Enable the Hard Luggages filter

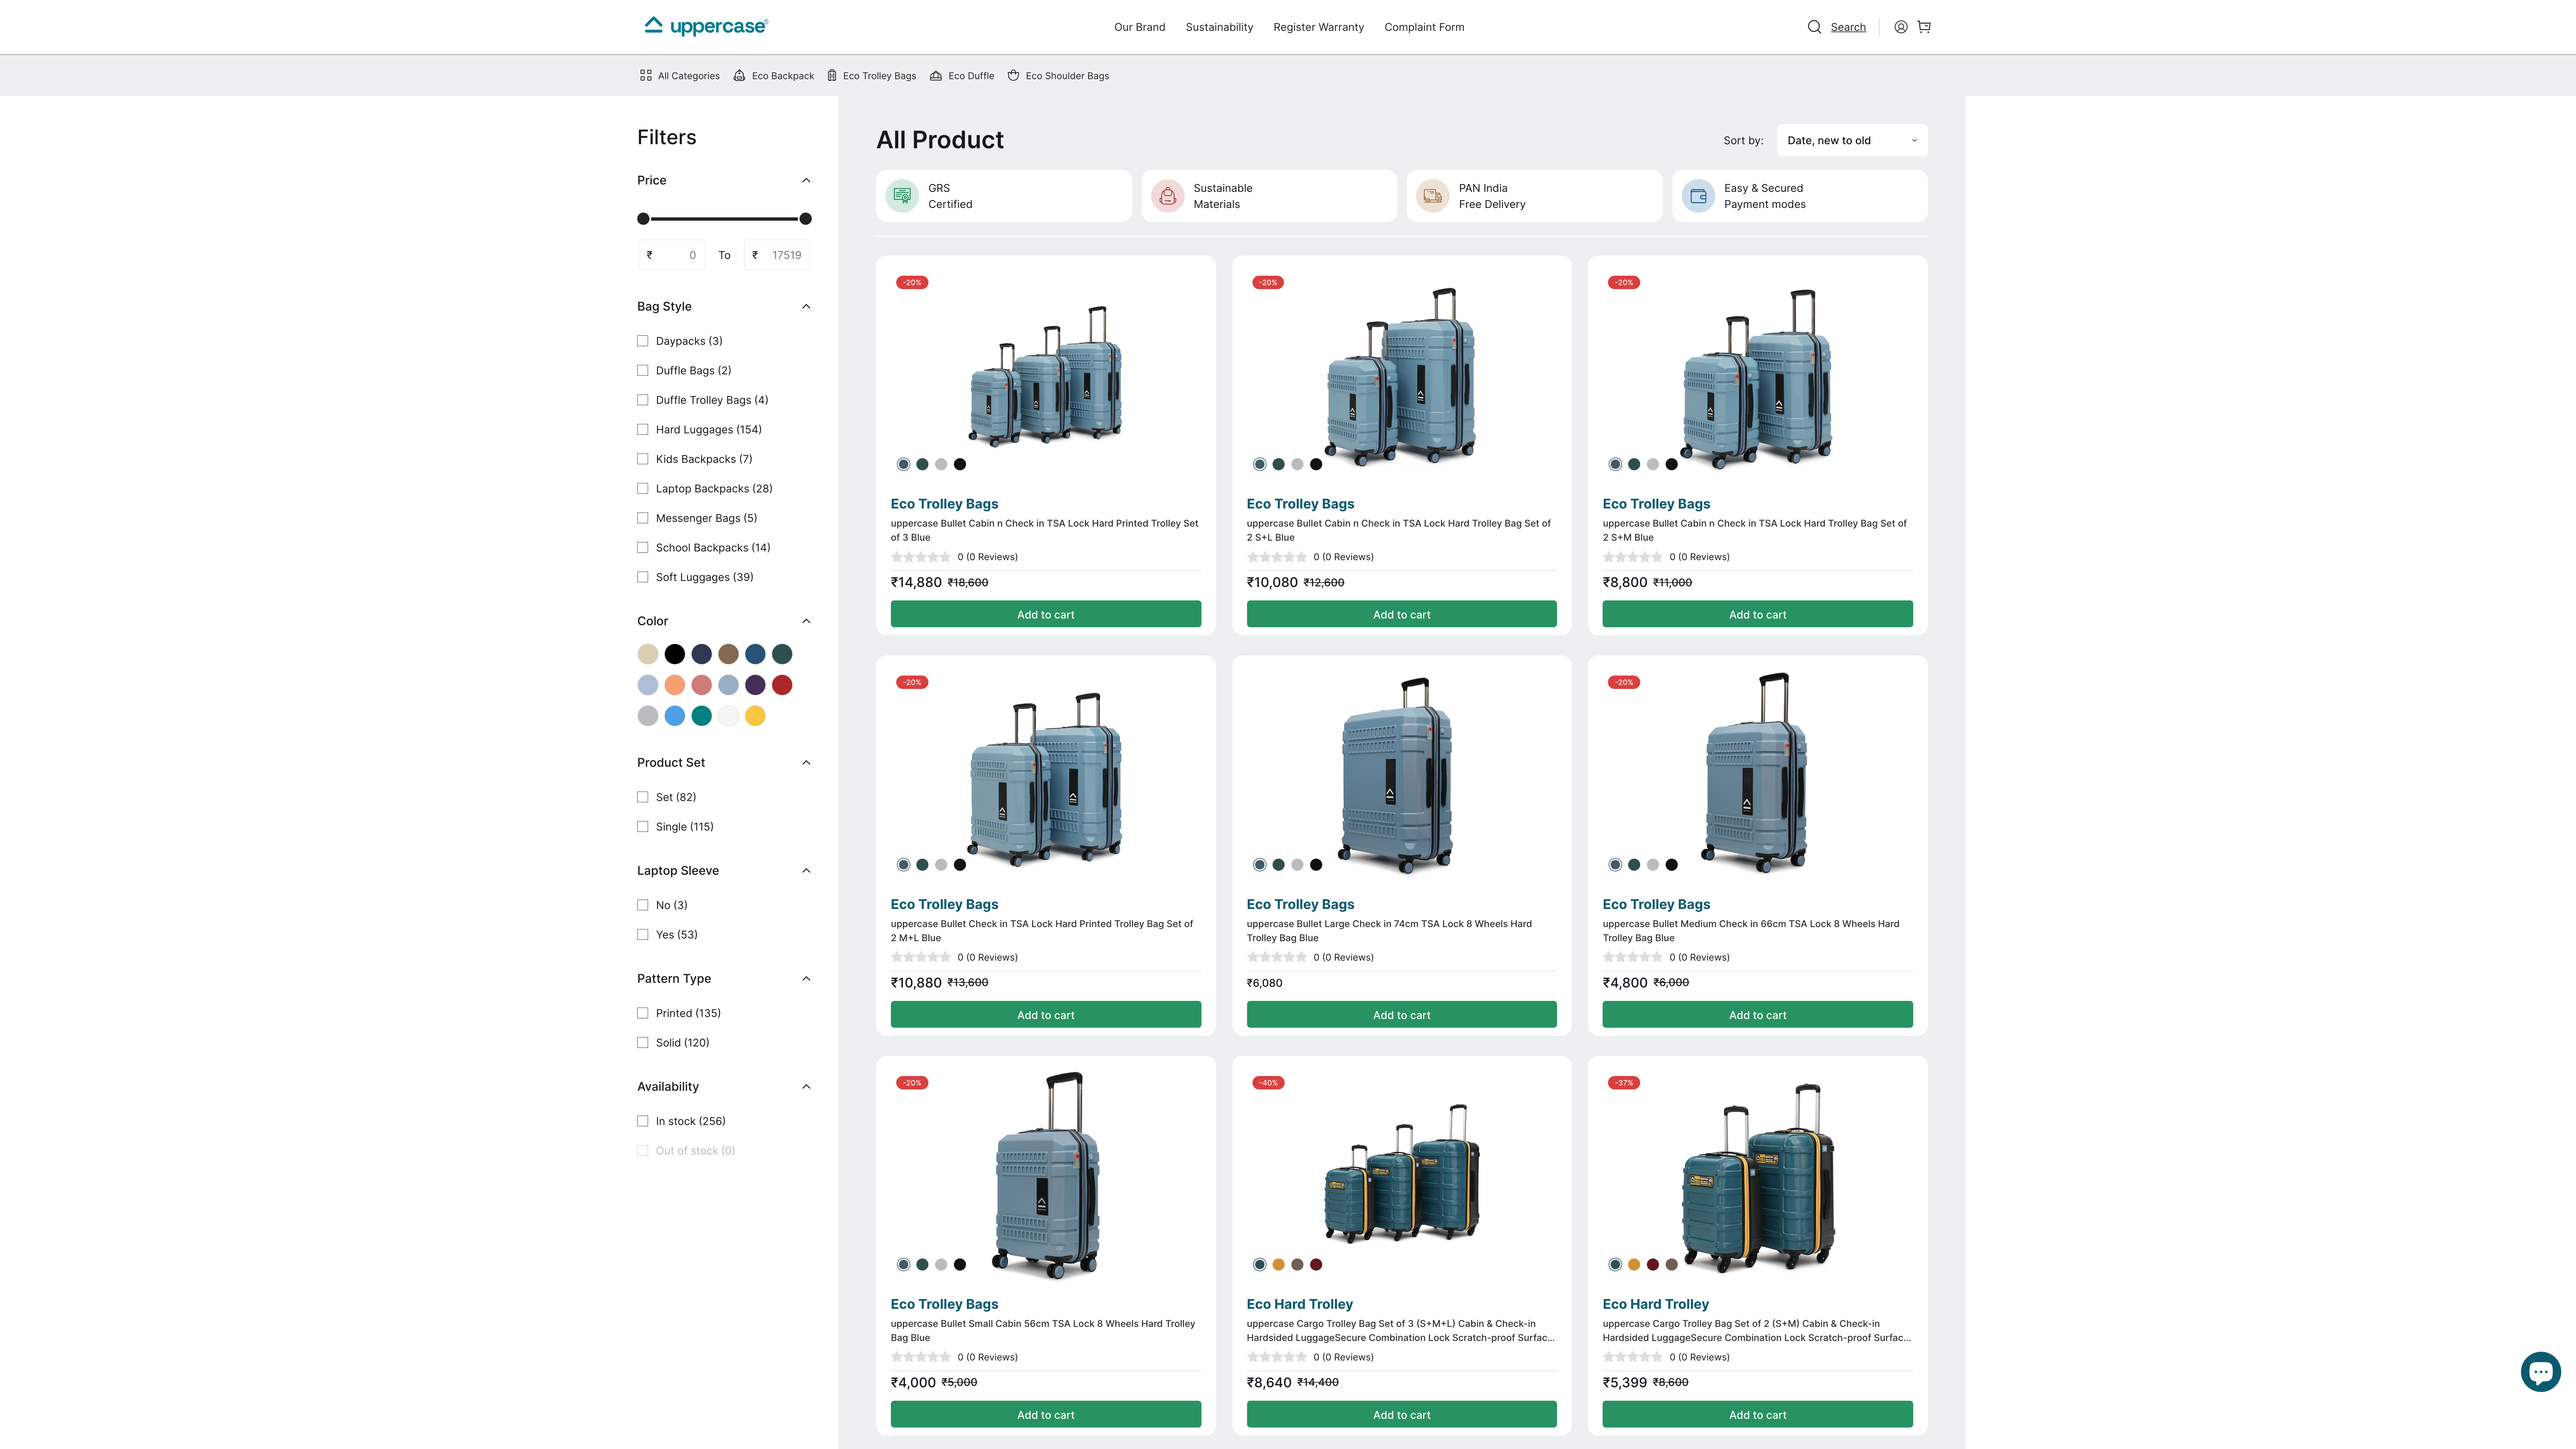tap(643, 429)
